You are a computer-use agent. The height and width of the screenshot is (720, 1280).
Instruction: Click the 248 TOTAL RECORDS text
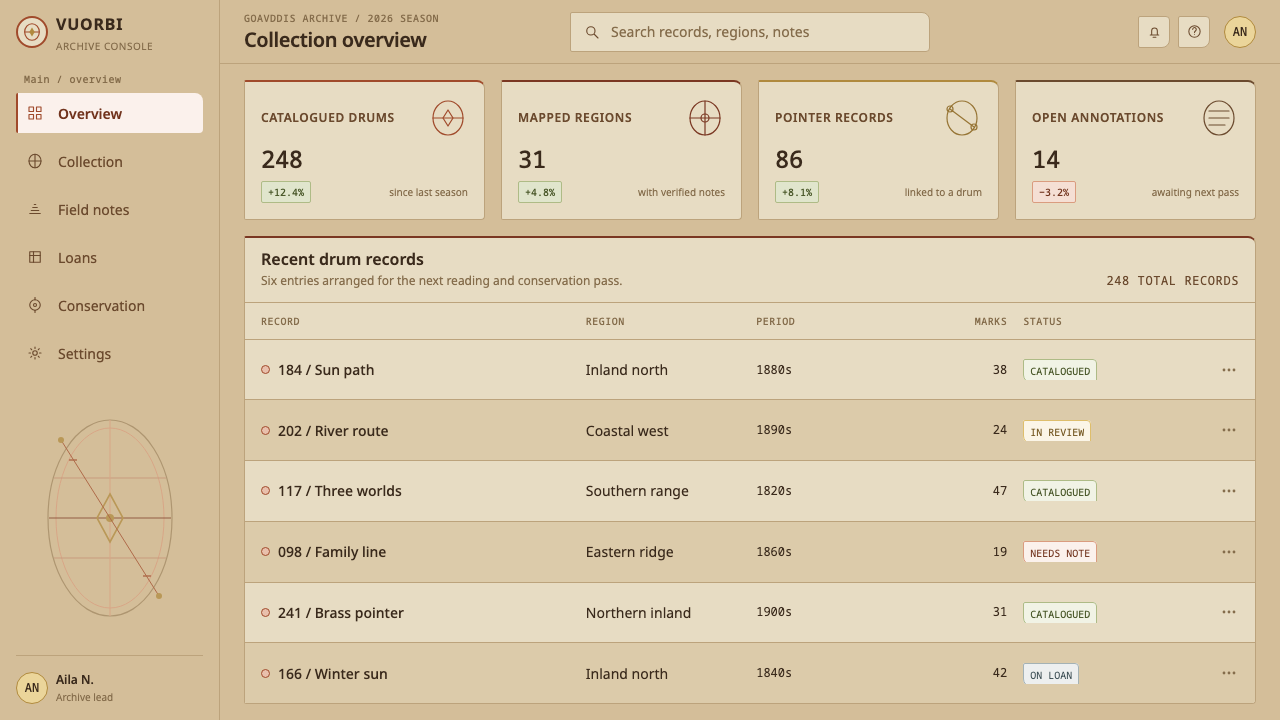click(1172, 281)
